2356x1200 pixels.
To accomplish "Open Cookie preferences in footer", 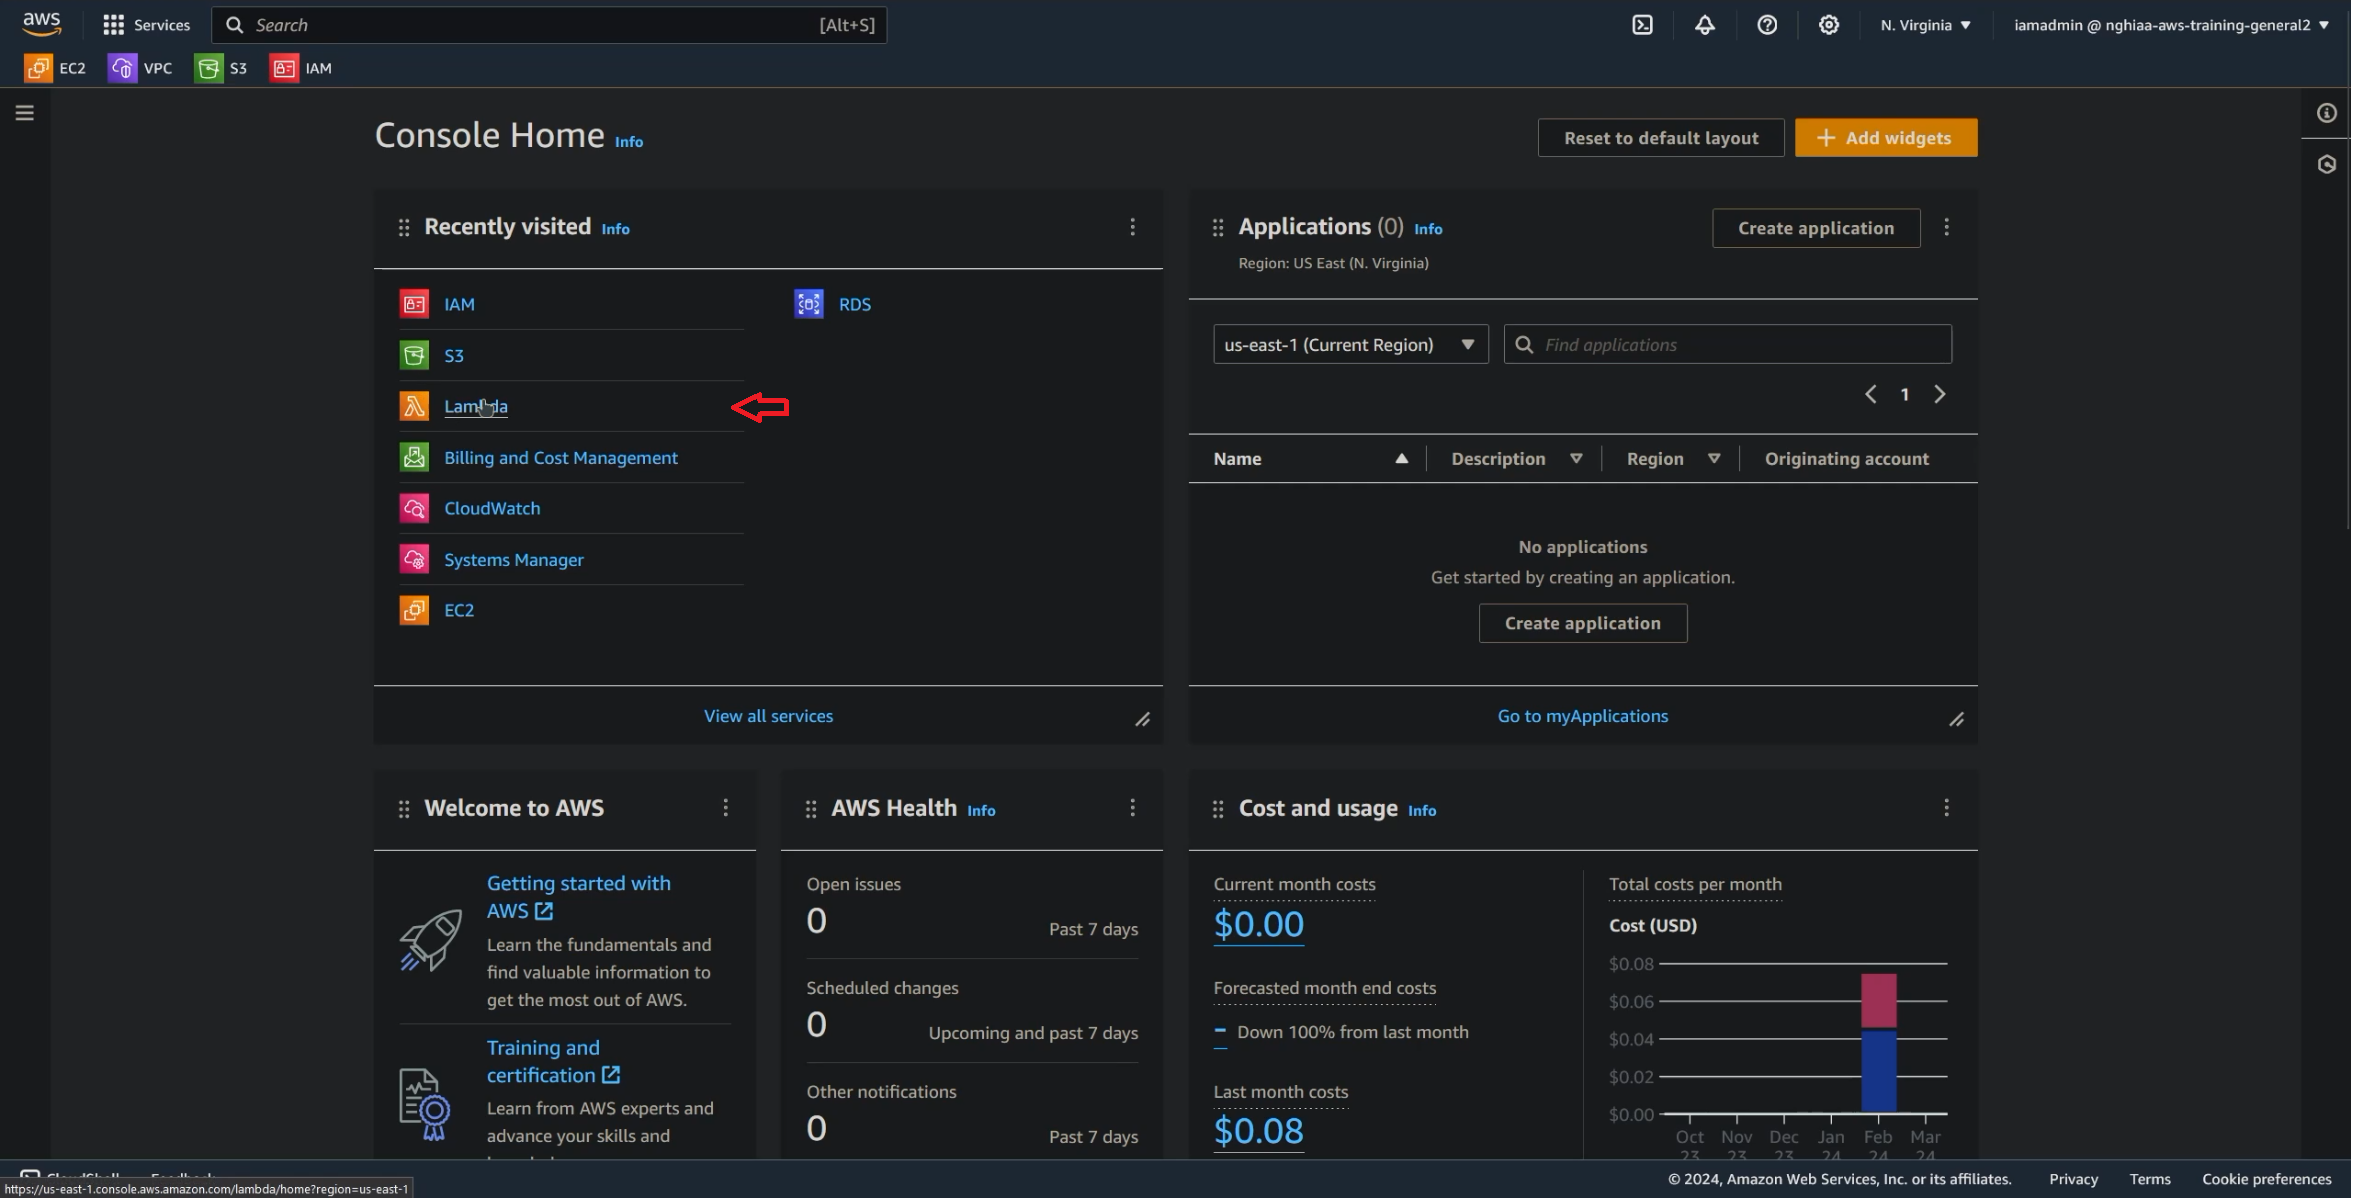I will (x=2266, y=1179).
